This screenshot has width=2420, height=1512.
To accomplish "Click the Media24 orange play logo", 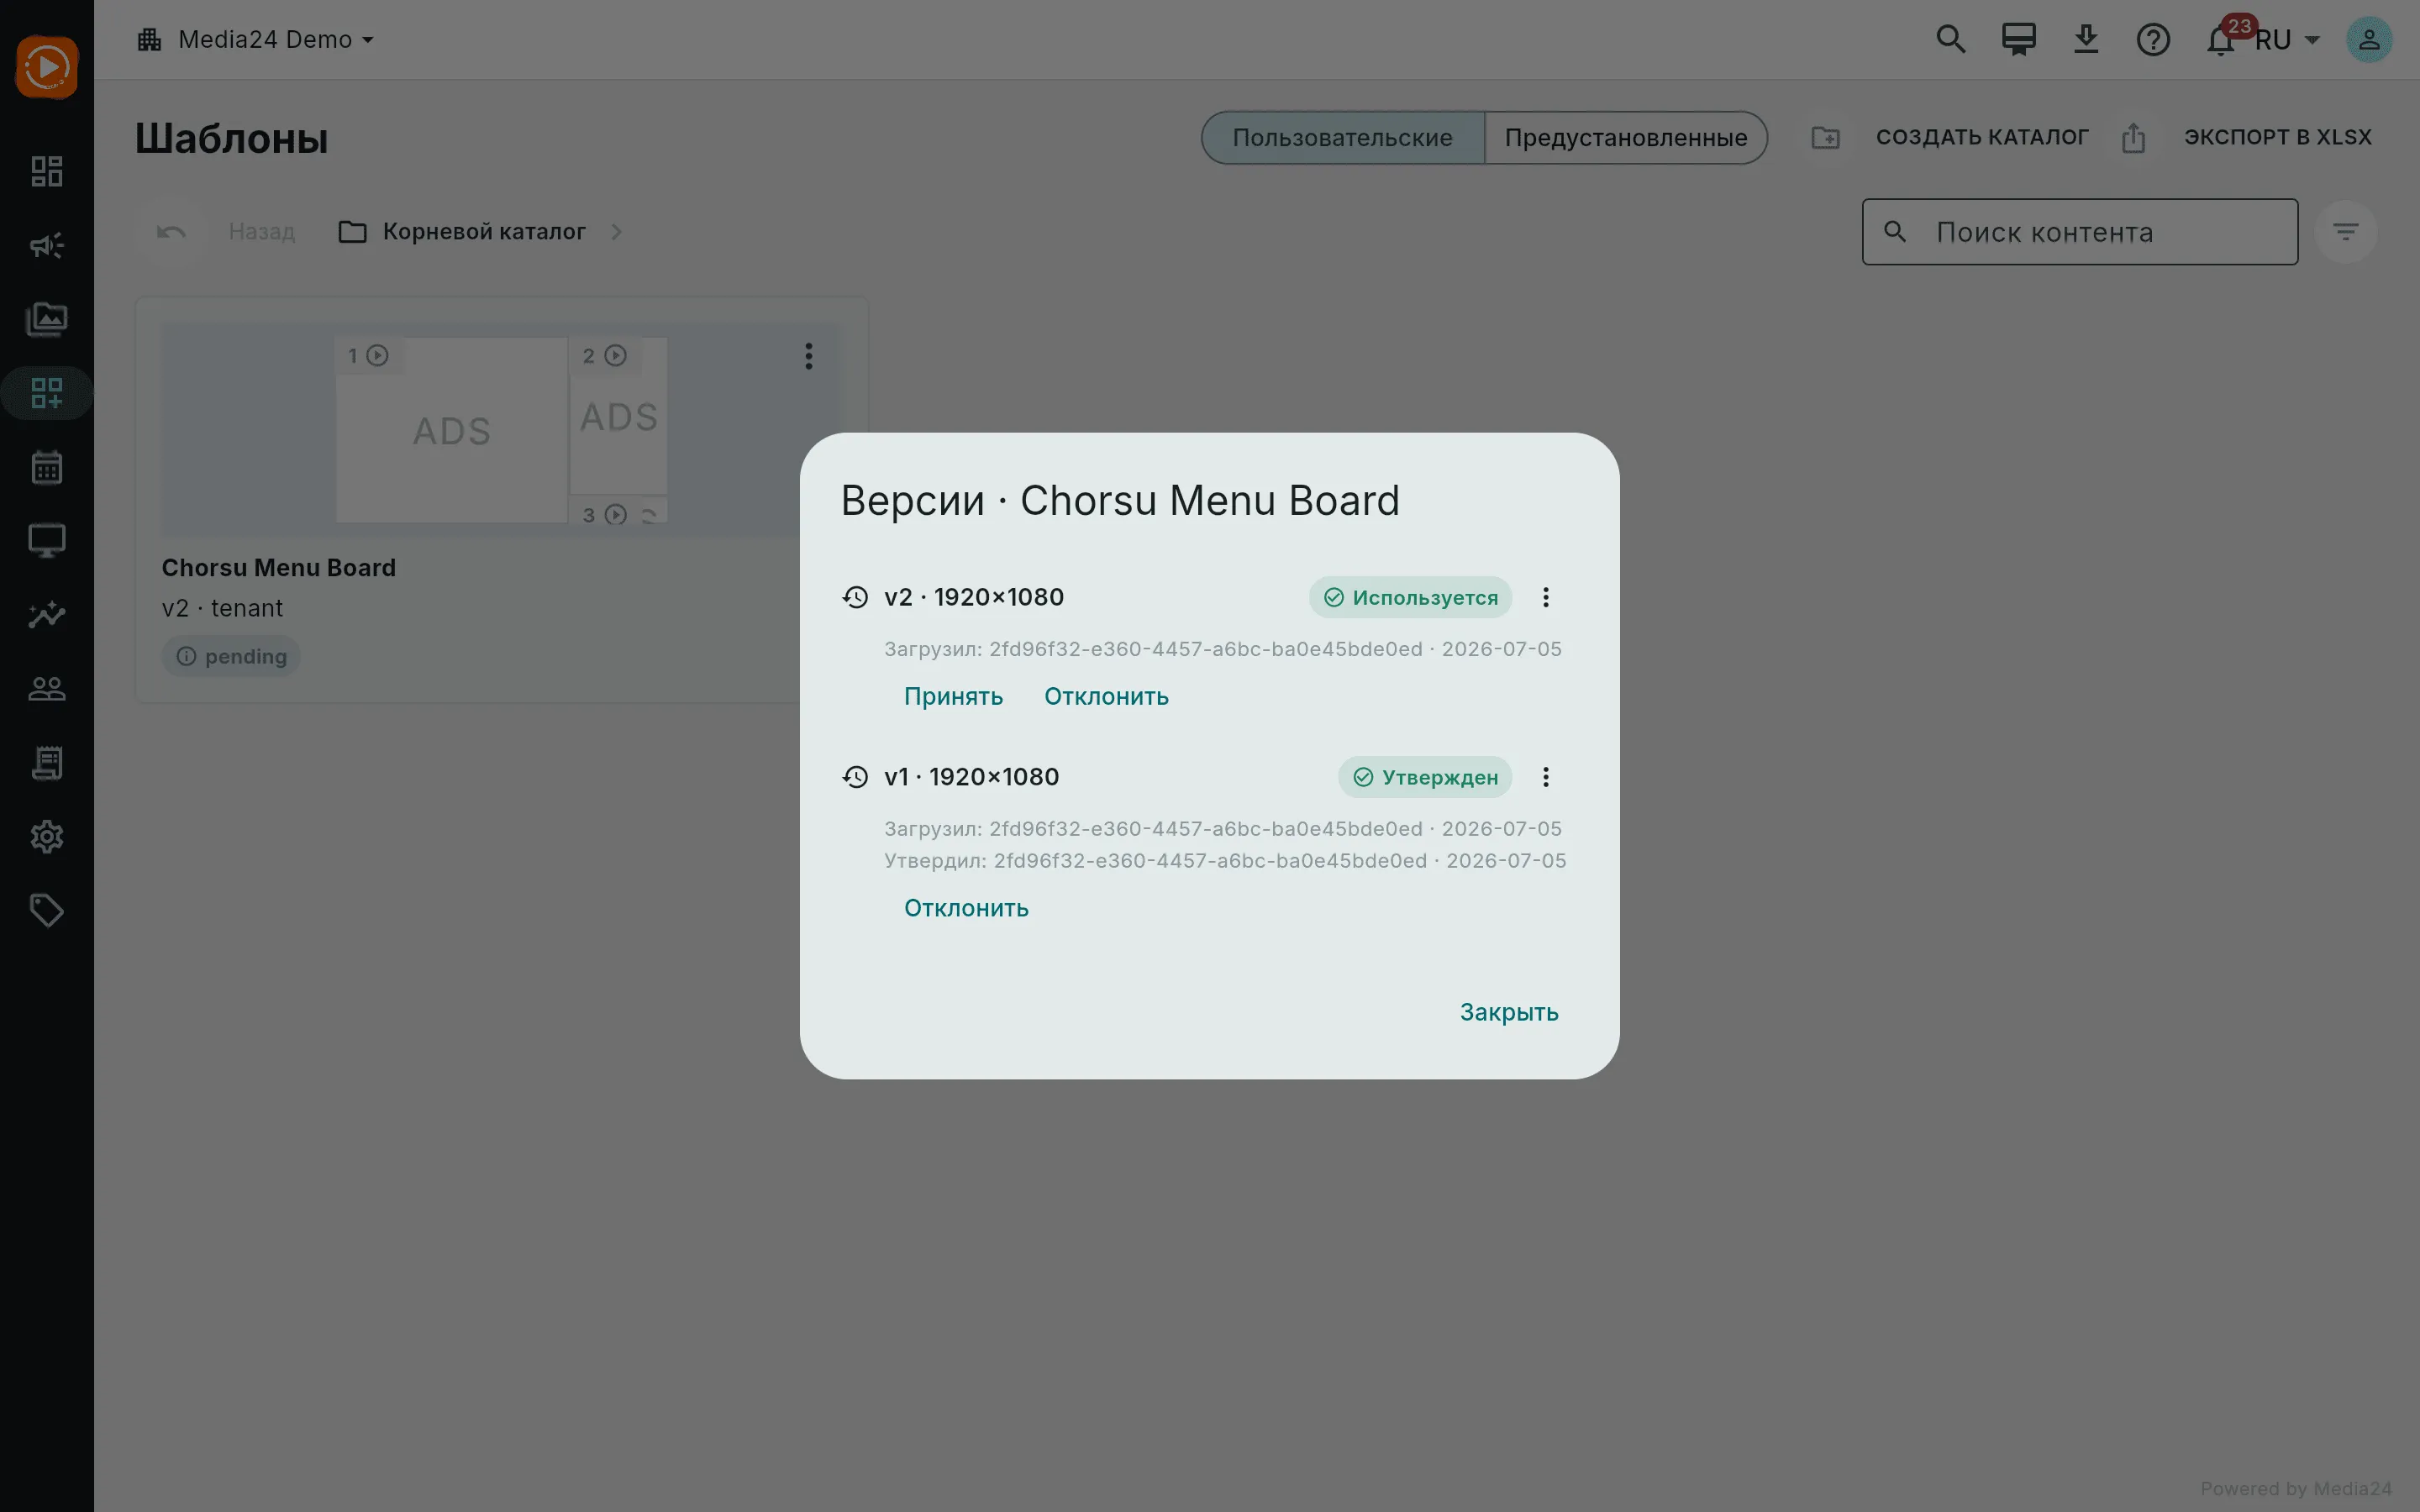I will (x=47, y=67).
